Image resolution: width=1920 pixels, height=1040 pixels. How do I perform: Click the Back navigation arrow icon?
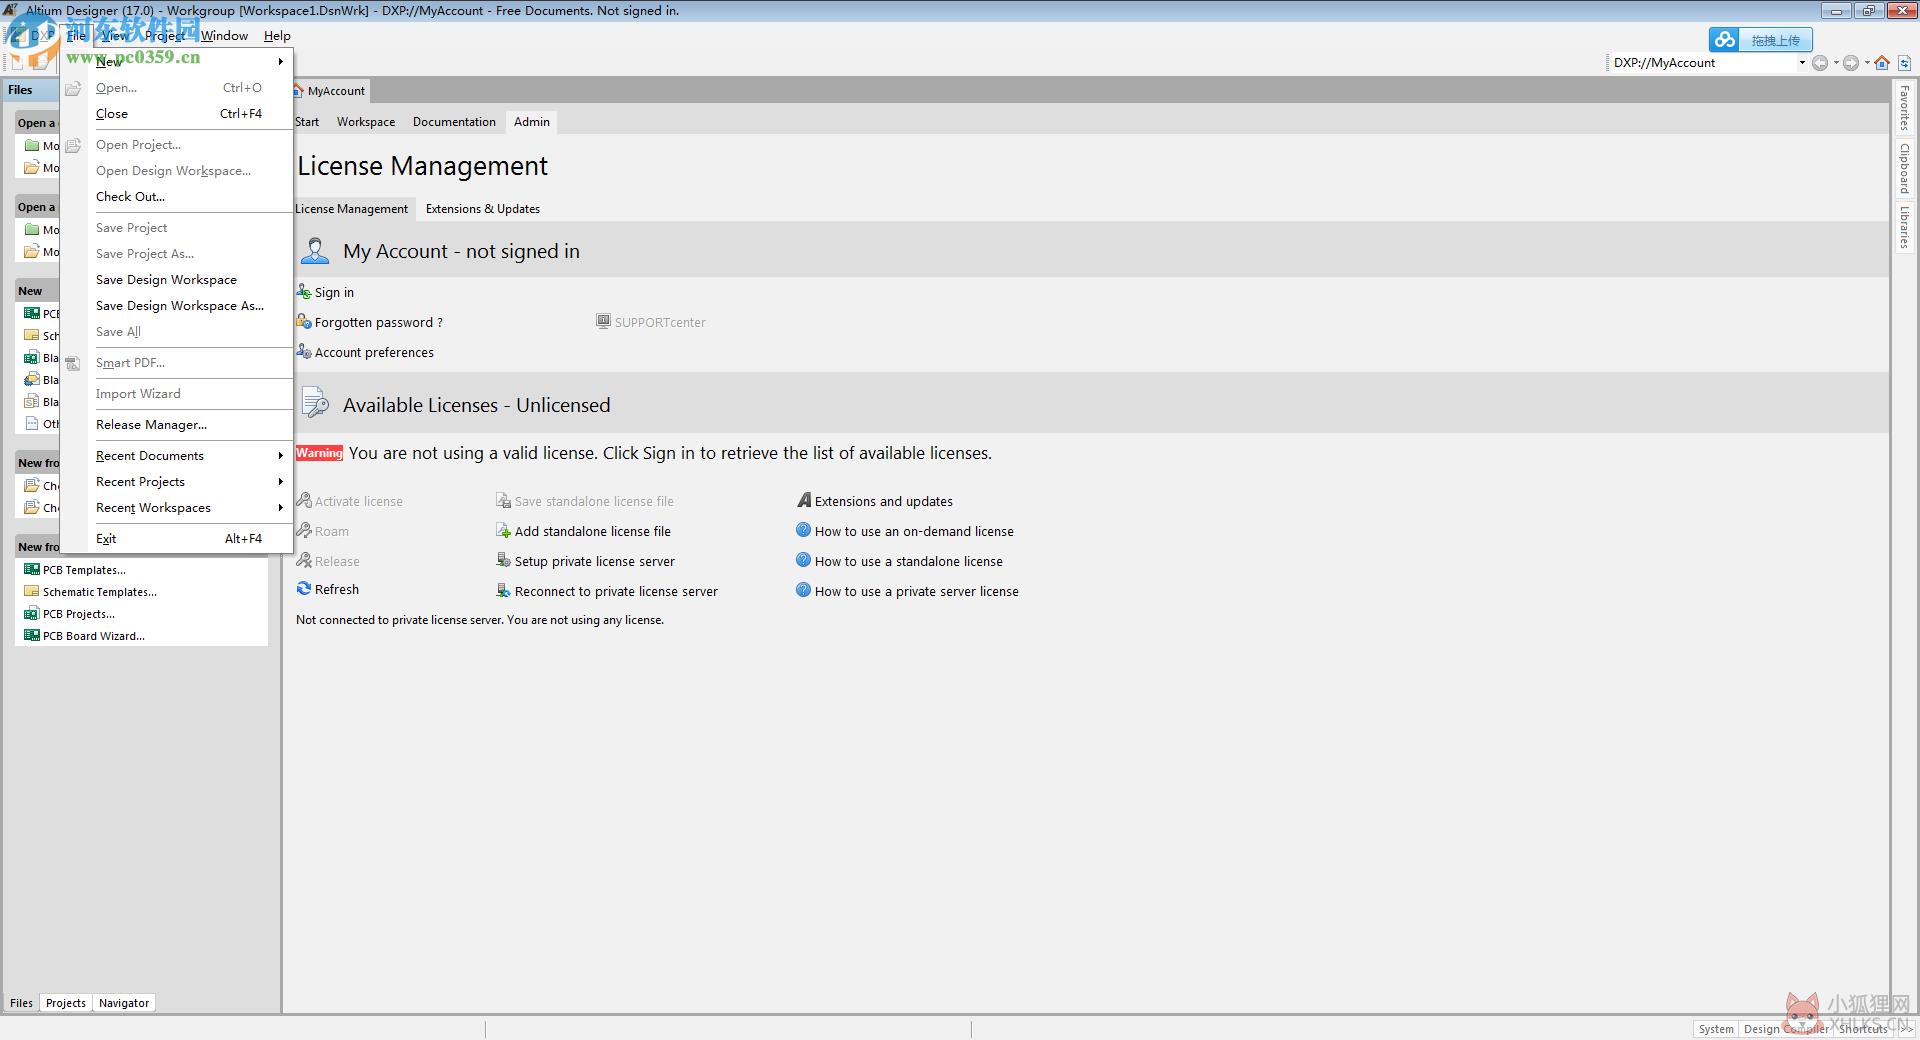coord(1820,63)
